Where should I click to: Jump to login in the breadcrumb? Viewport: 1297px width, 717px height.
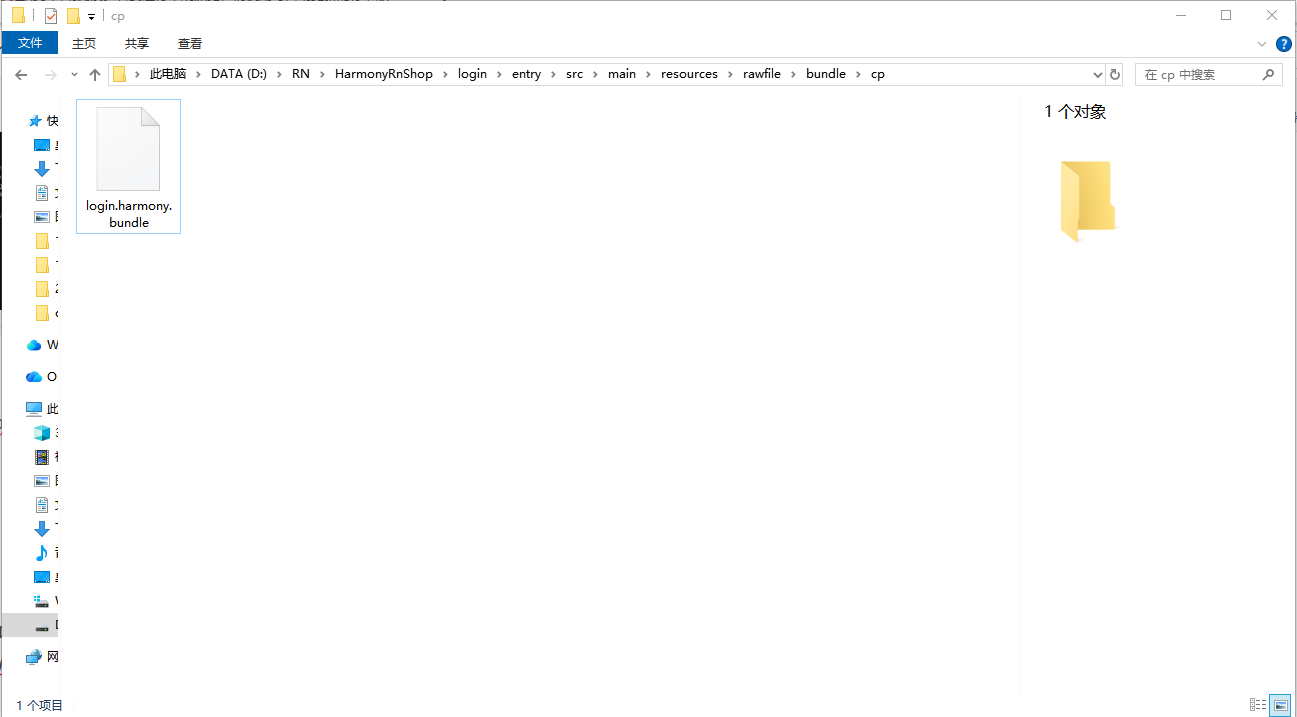(x=472, y=74)
